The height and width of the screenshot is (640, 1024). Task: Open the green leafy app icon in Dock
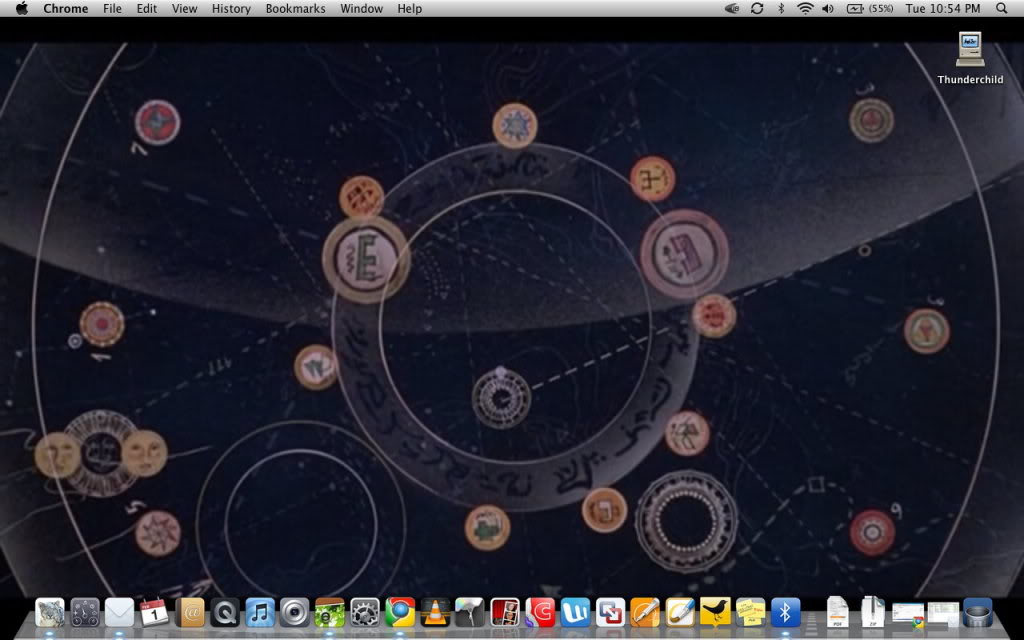(330, 613)
